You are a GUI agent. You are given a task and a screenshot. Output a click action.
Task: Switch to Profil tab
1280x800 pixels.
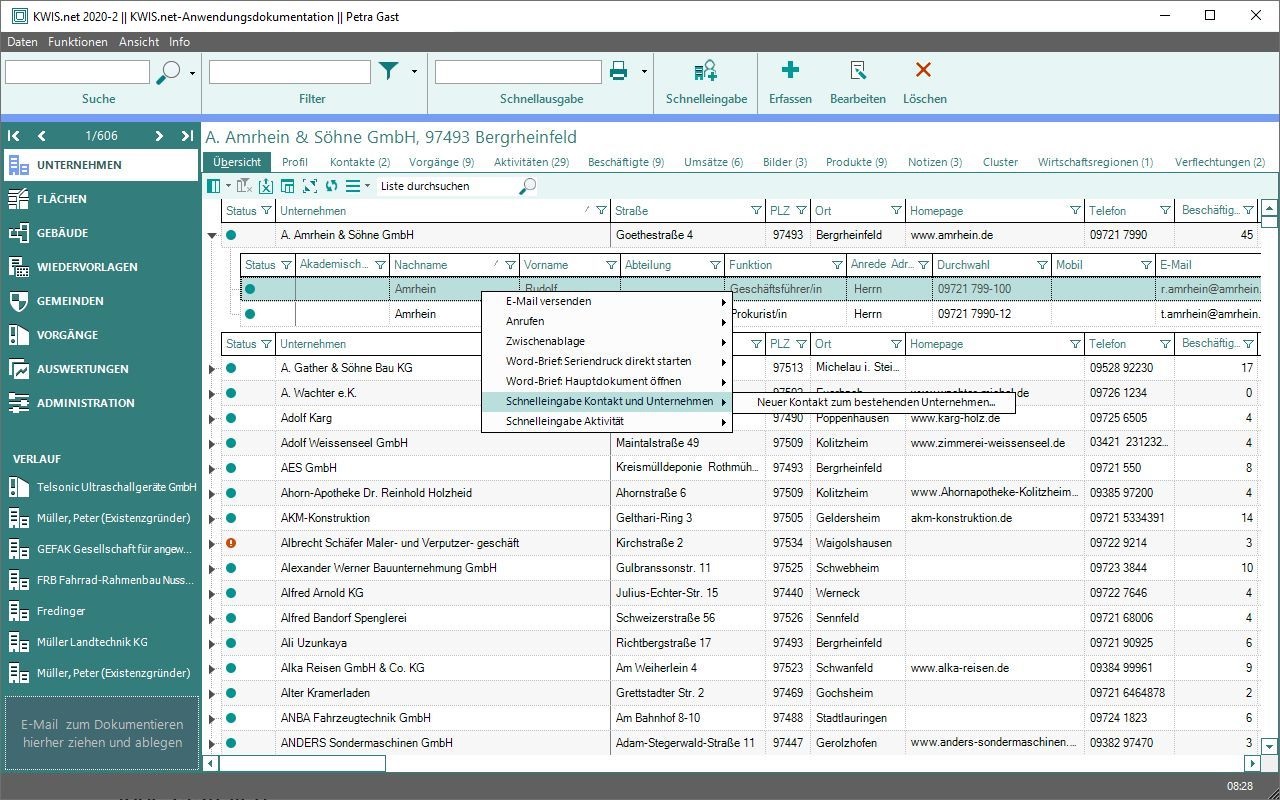point(295,162)
